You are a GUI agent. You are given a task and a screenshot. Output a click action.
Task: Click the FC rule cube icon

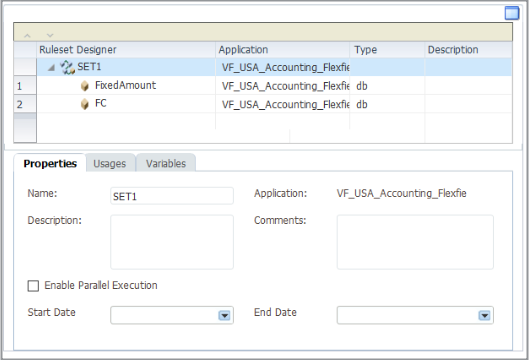pos(85,104)
